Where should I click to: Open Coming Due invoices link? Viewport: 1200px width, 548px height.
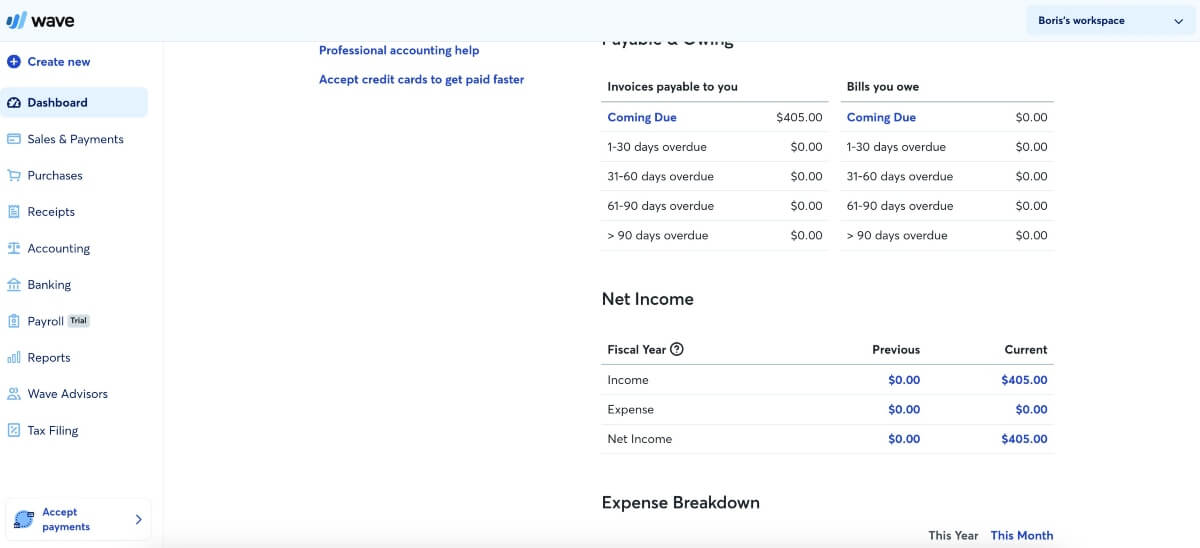(x=642, y=118)
